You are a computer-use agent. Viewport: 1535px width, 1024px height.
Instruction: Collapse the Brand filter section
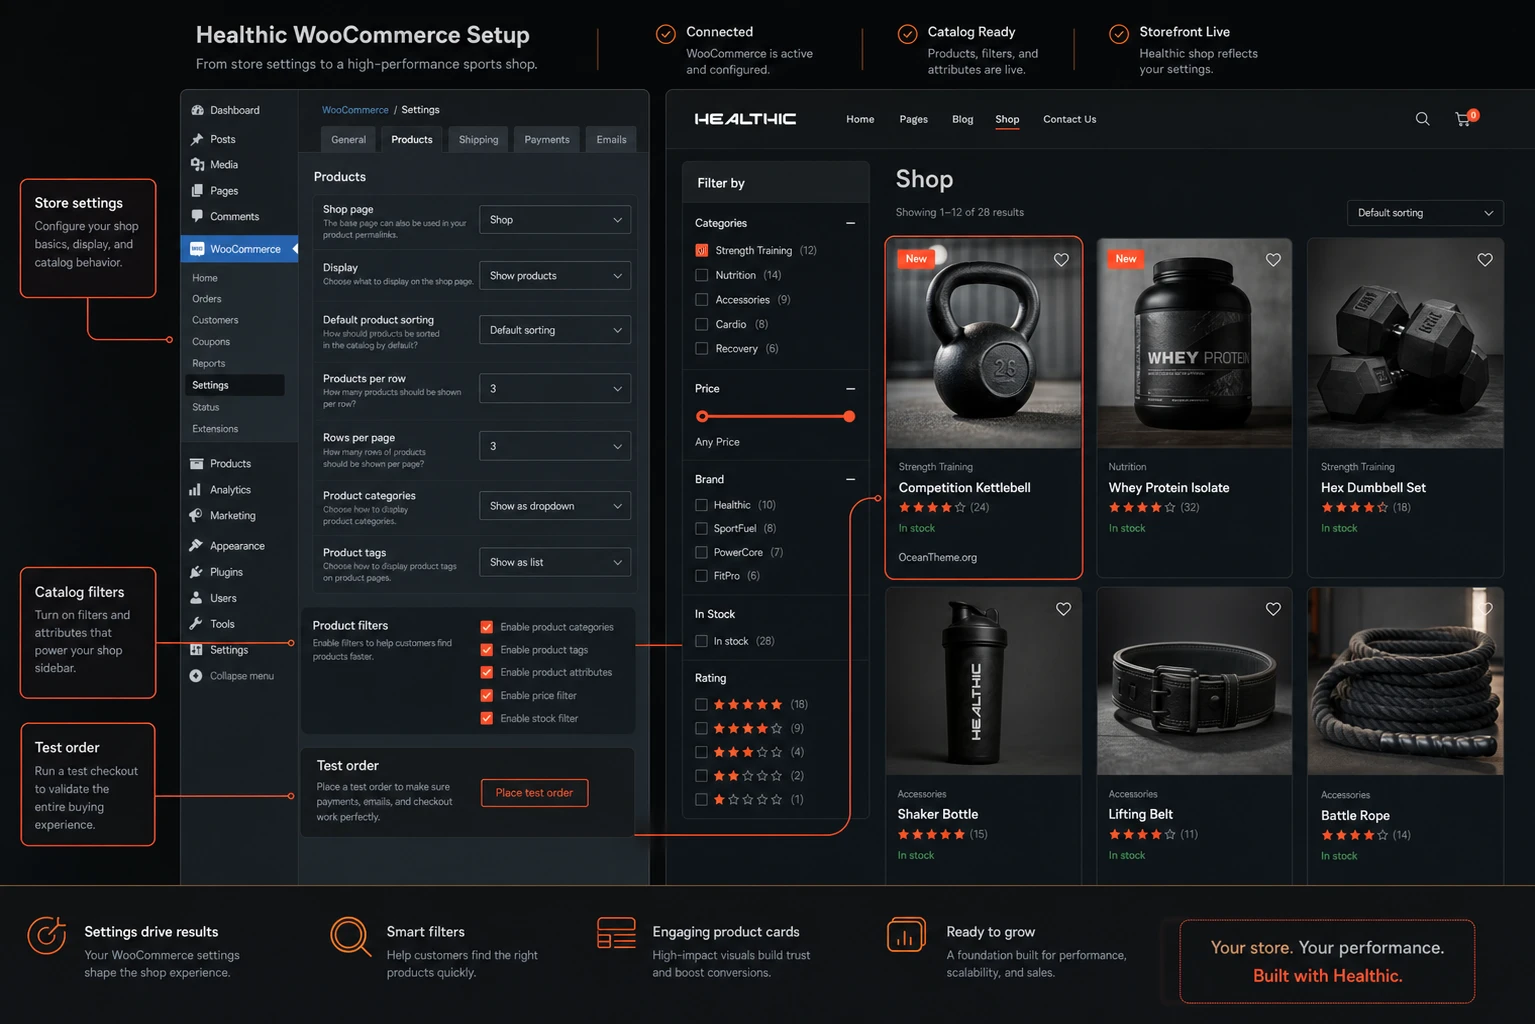(x=851, y=479)
